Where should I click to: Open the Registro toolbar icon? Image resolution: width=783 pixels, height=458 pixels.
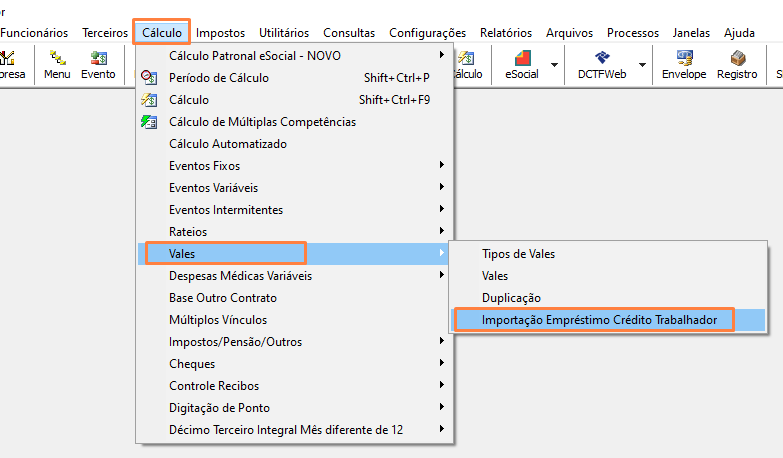(x=737, y=65)
